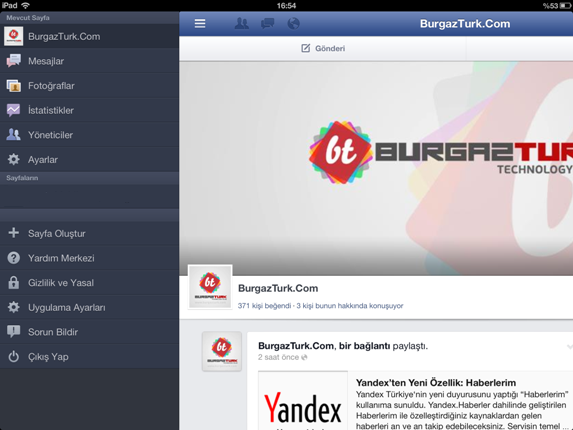This screenshot has width=573, height=430.
Task: Open the Yandex'ten Yeni Özellik: Haberlerim headline
Action: (x=436, y=383)
